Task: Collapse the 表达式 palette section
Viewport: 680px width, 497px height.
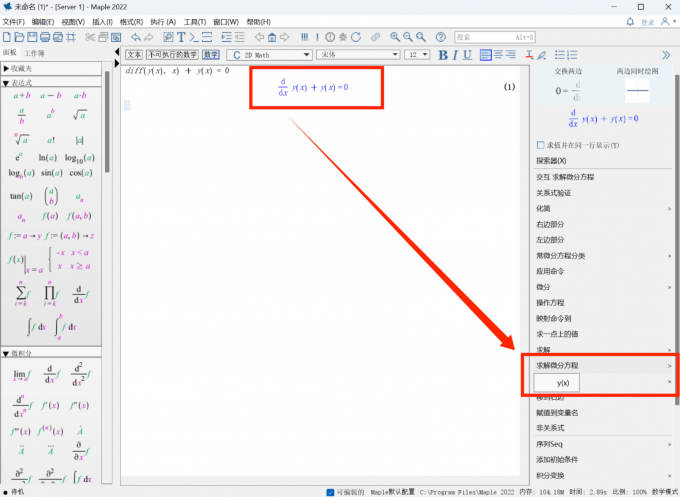Action: click(6, 83)
